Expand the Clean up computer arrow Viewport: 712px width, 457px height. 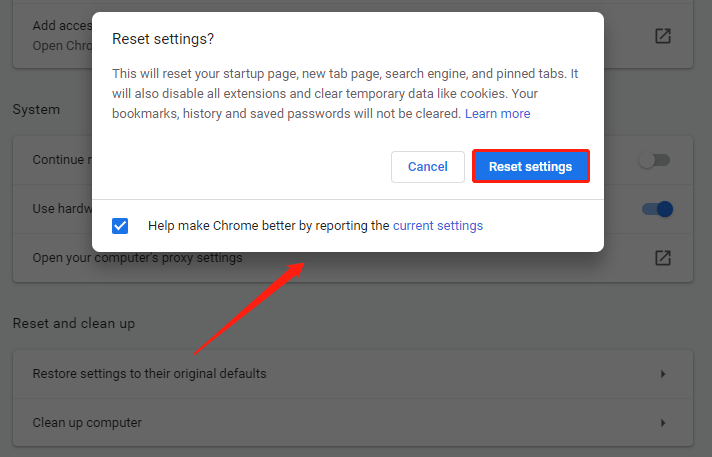(663, 423)
